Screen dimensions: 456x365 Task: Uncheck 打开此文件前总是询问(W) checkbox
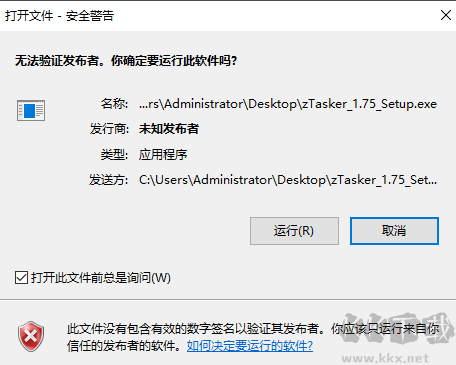point(21,278)
